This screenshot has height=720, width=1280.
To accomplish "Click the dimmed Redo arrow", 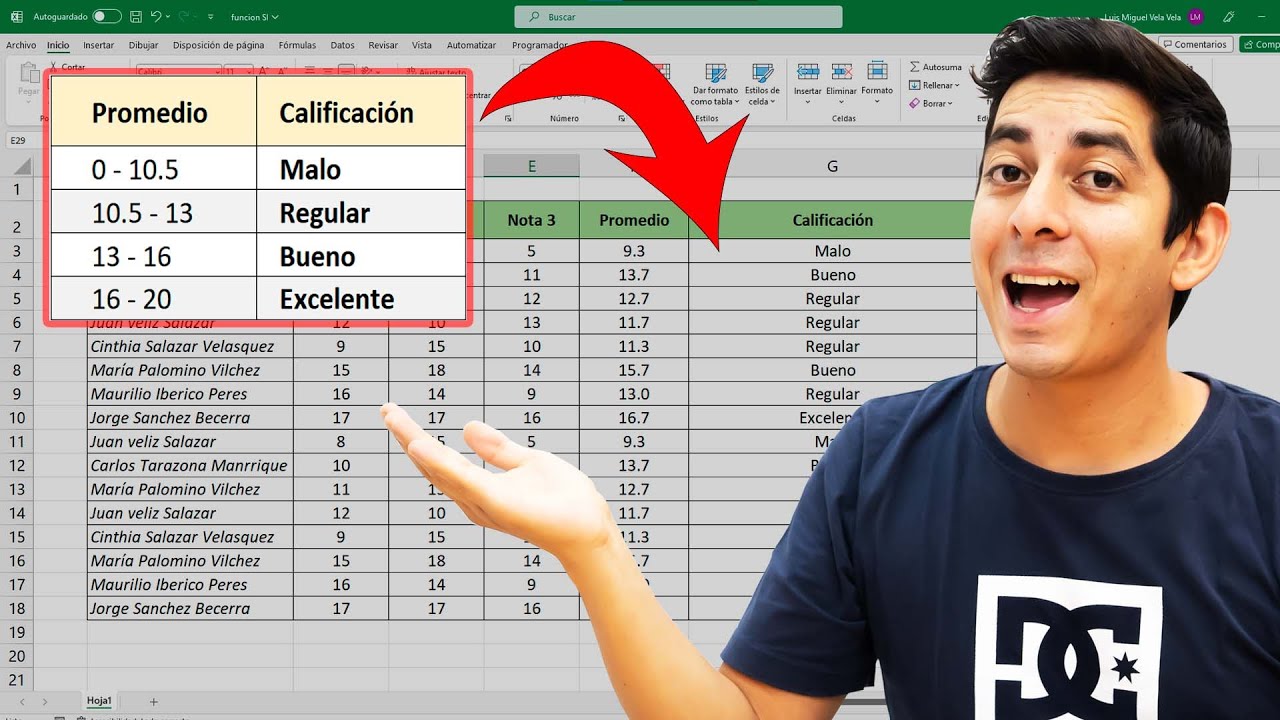I will click(x=186, y=17).
